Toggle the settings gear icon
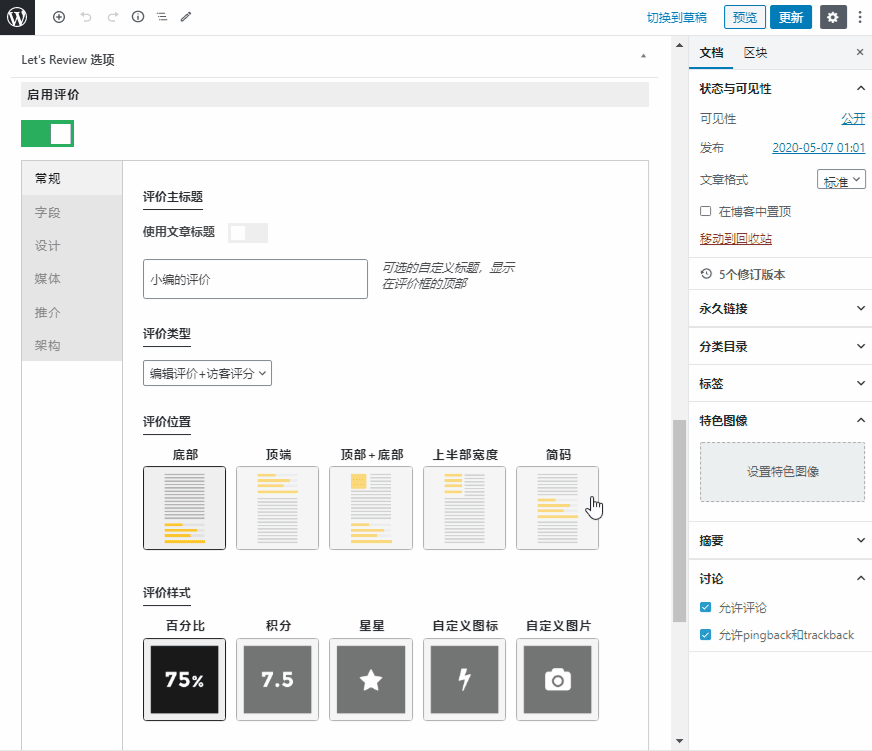Viewport: 872px width, 751px height. [833, 17]
